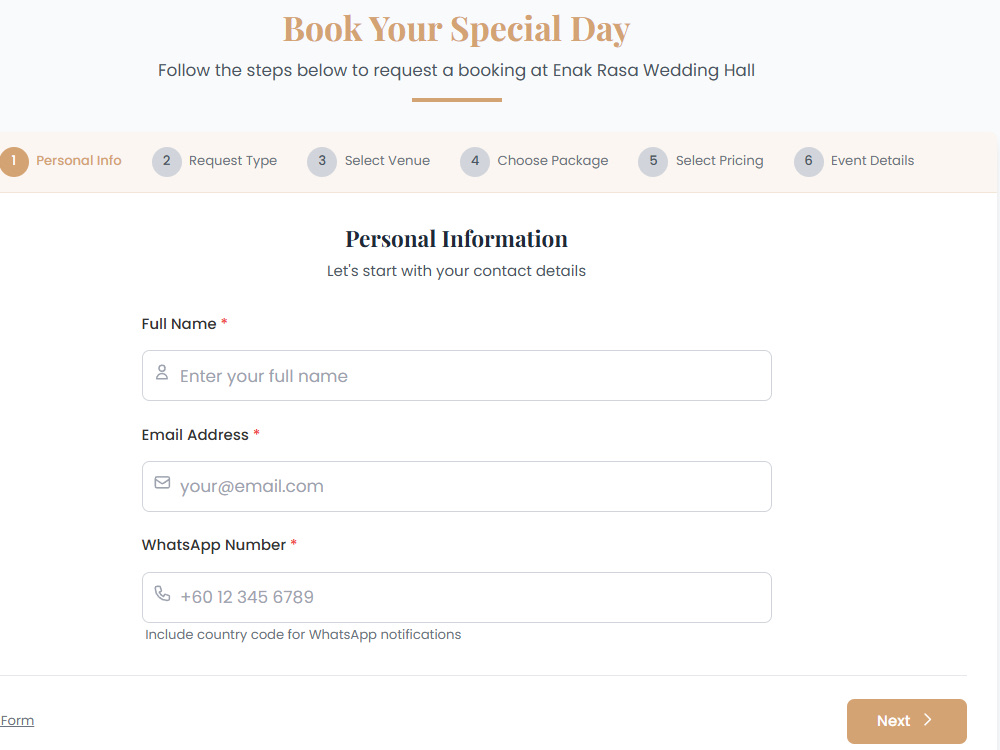Click the envelope icon in Email field
1000x750 pixels.
coord(163,483)
